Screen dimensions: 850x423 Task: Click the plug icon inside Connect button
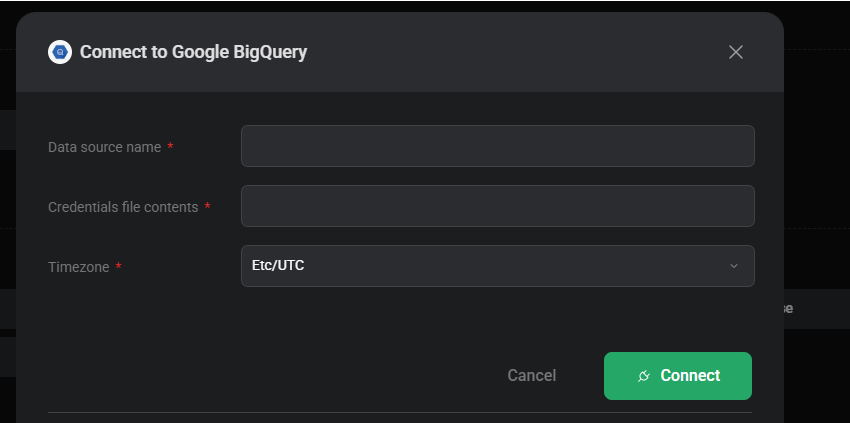(644, 376)
